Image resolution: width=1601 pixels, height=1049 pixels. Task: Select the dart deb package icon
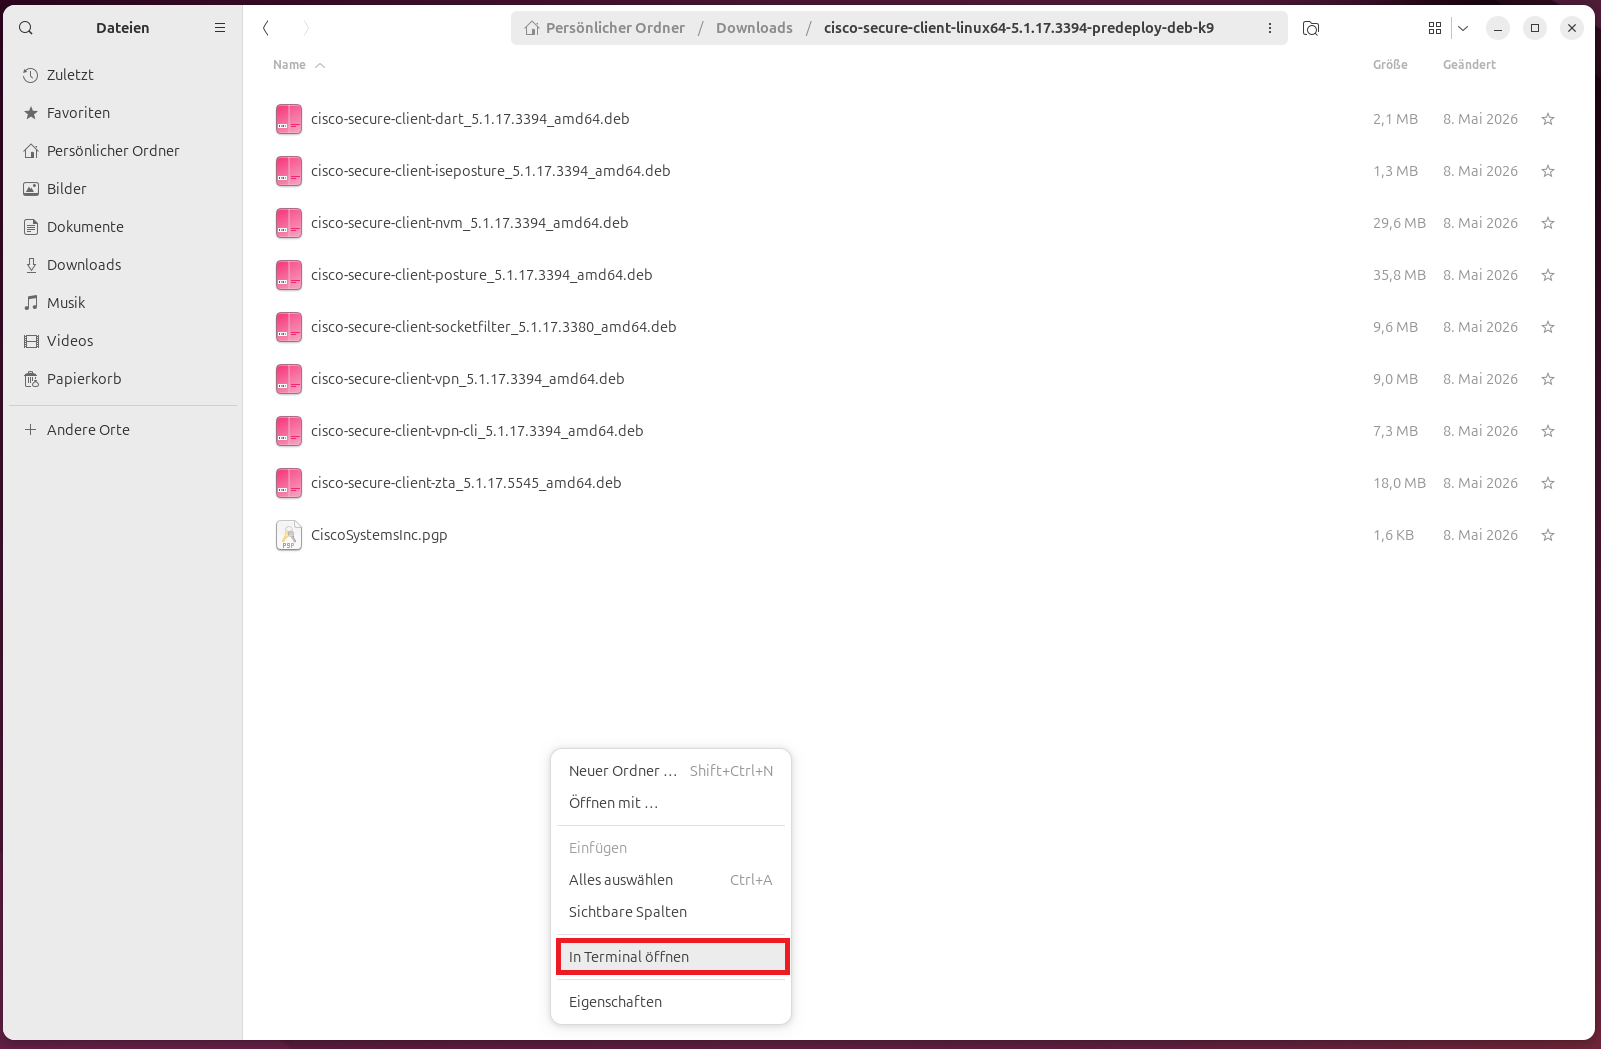(289, 119)
